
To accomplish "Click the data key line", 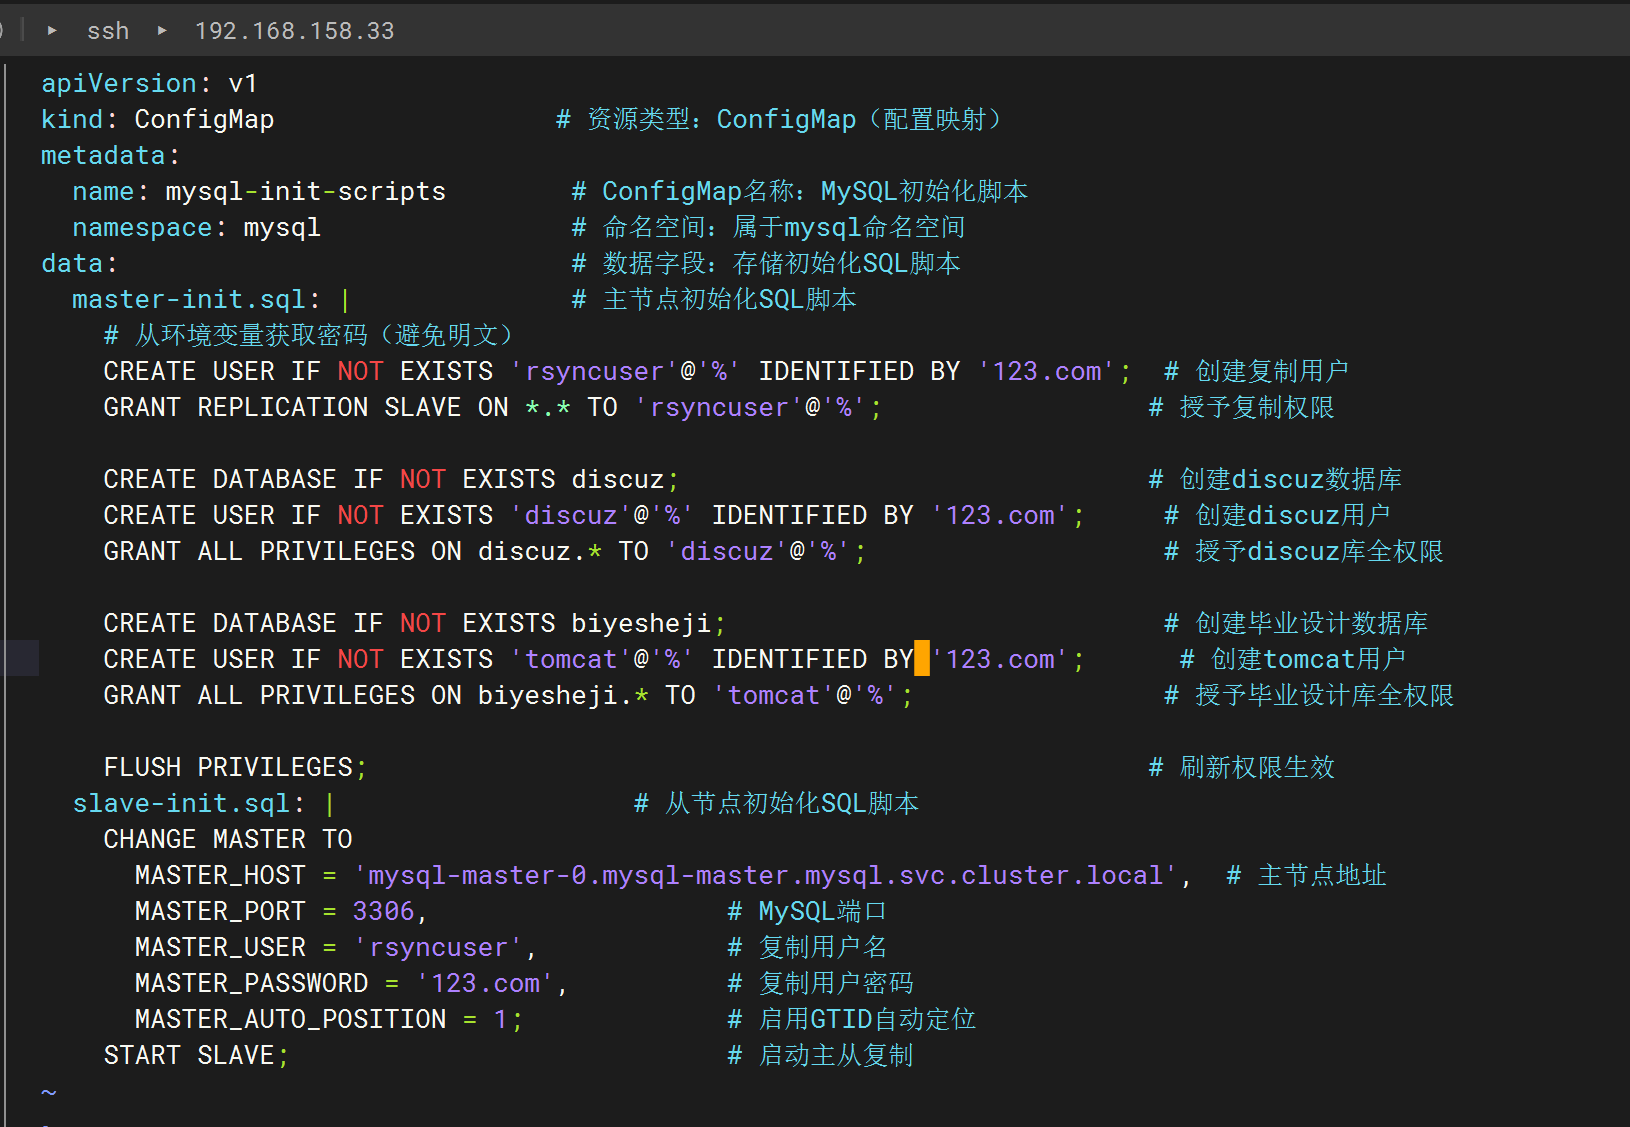I will coord(80,263).
